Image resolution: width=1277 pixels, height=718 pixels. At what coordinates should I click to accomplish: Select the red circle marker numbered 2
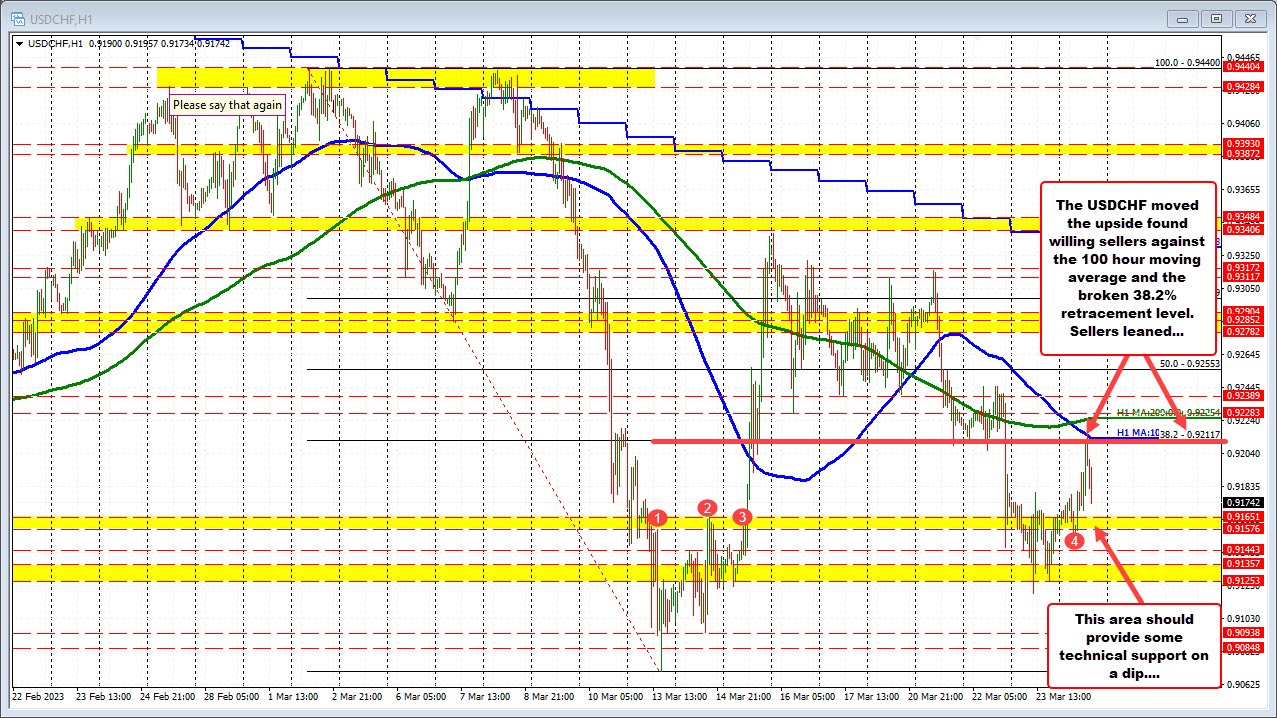click(708, 508)
